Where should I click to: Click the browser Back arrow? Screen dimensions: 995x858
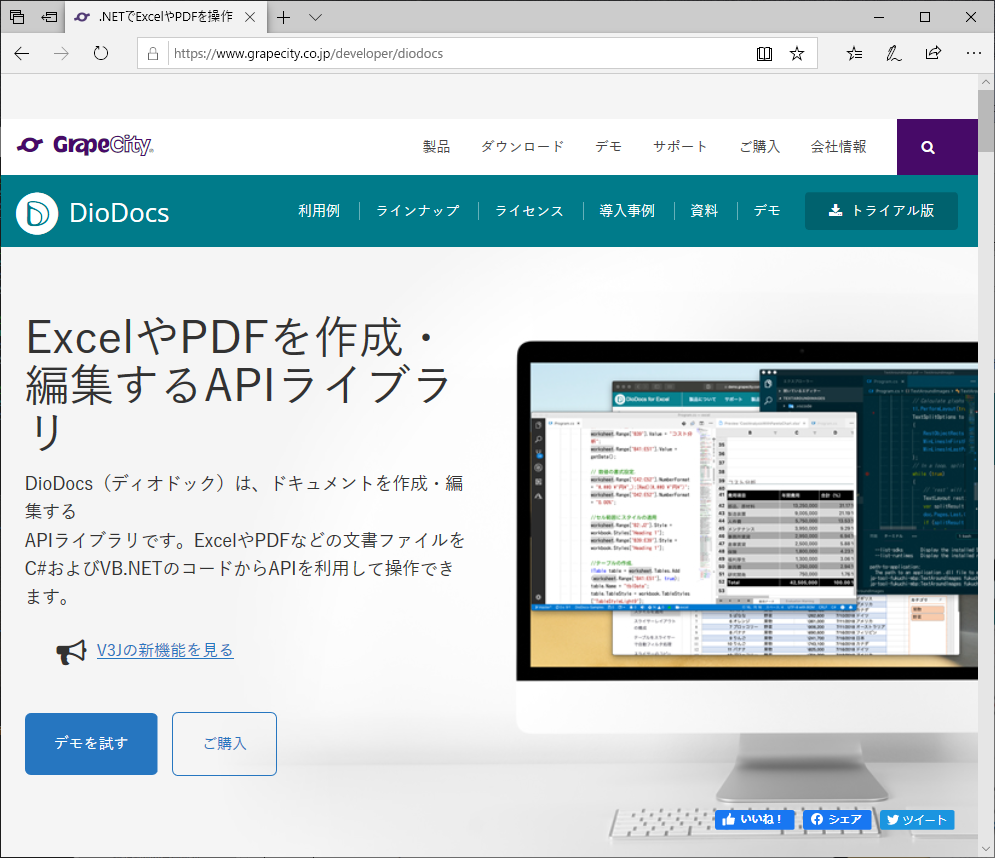(22, 53)
